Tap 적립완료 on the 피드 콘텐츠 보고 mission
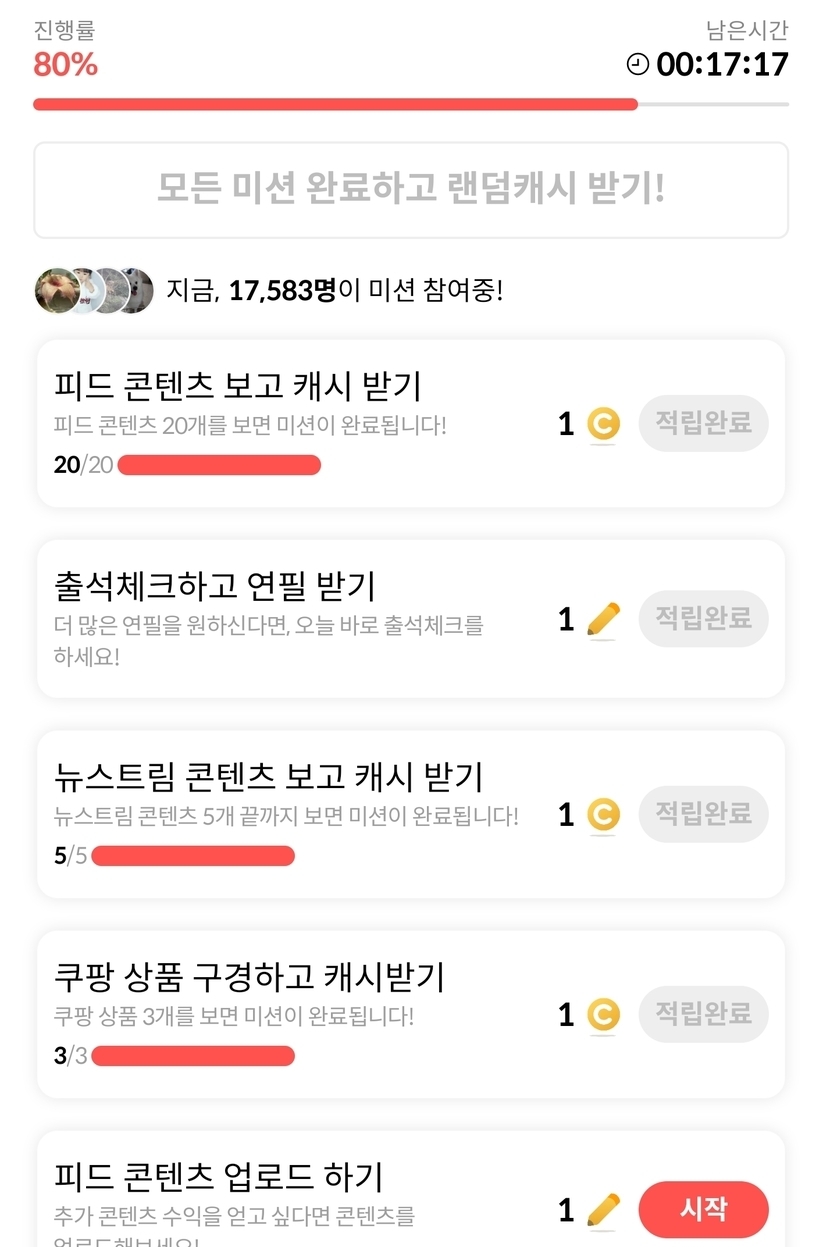 tap(703, 423)
